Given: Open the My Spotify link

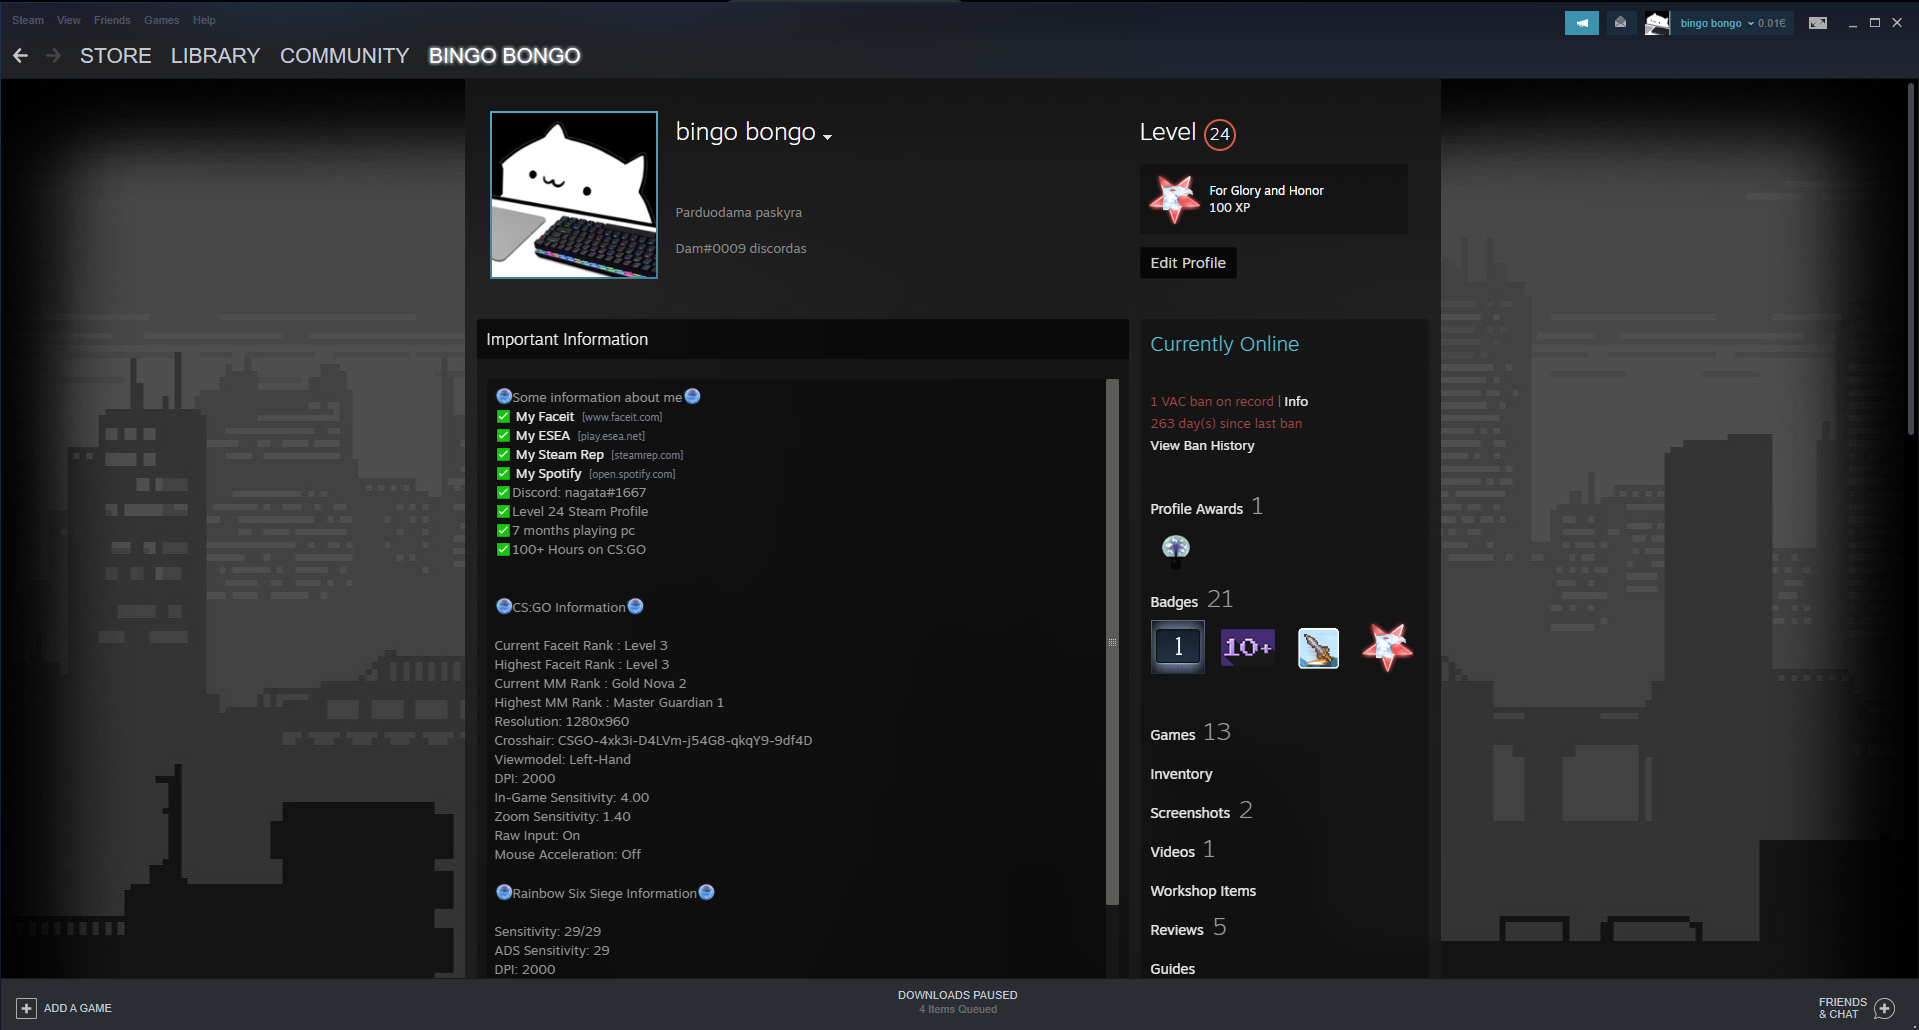Looking at the screenshot, I should tap(549, 473).
